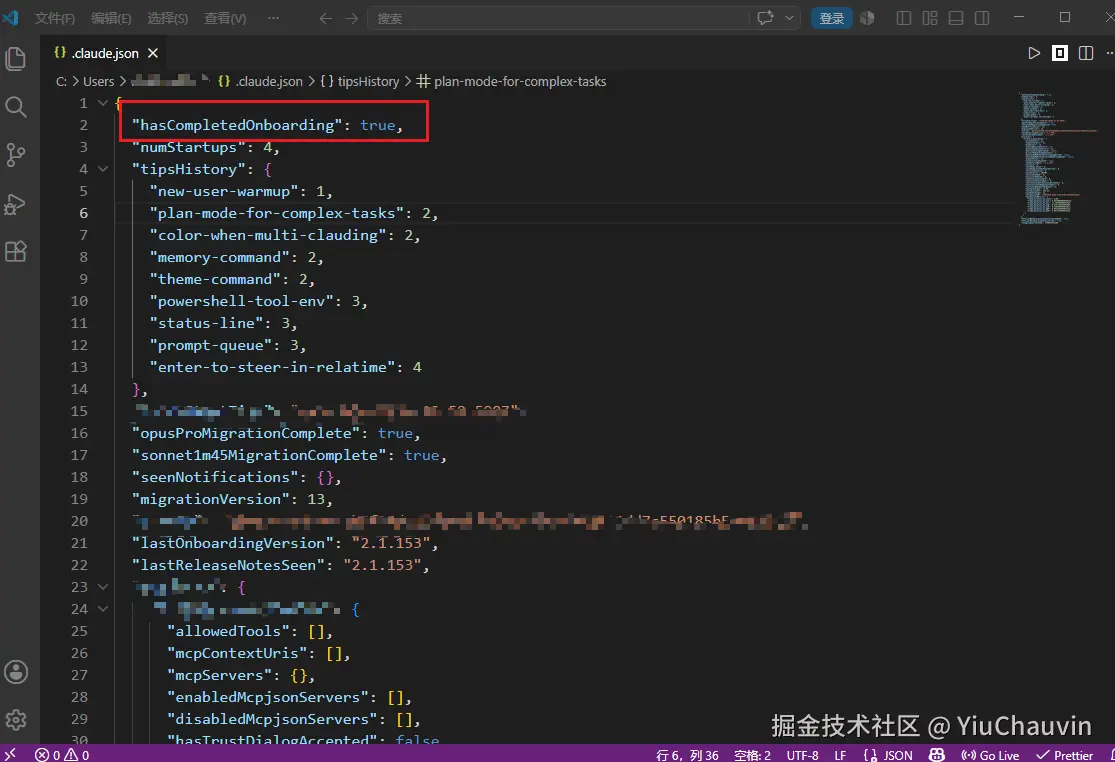The width and height of the screenshot is (1115, 762).
Task: Open the Accounts menu icon
Action: (16, 672)
